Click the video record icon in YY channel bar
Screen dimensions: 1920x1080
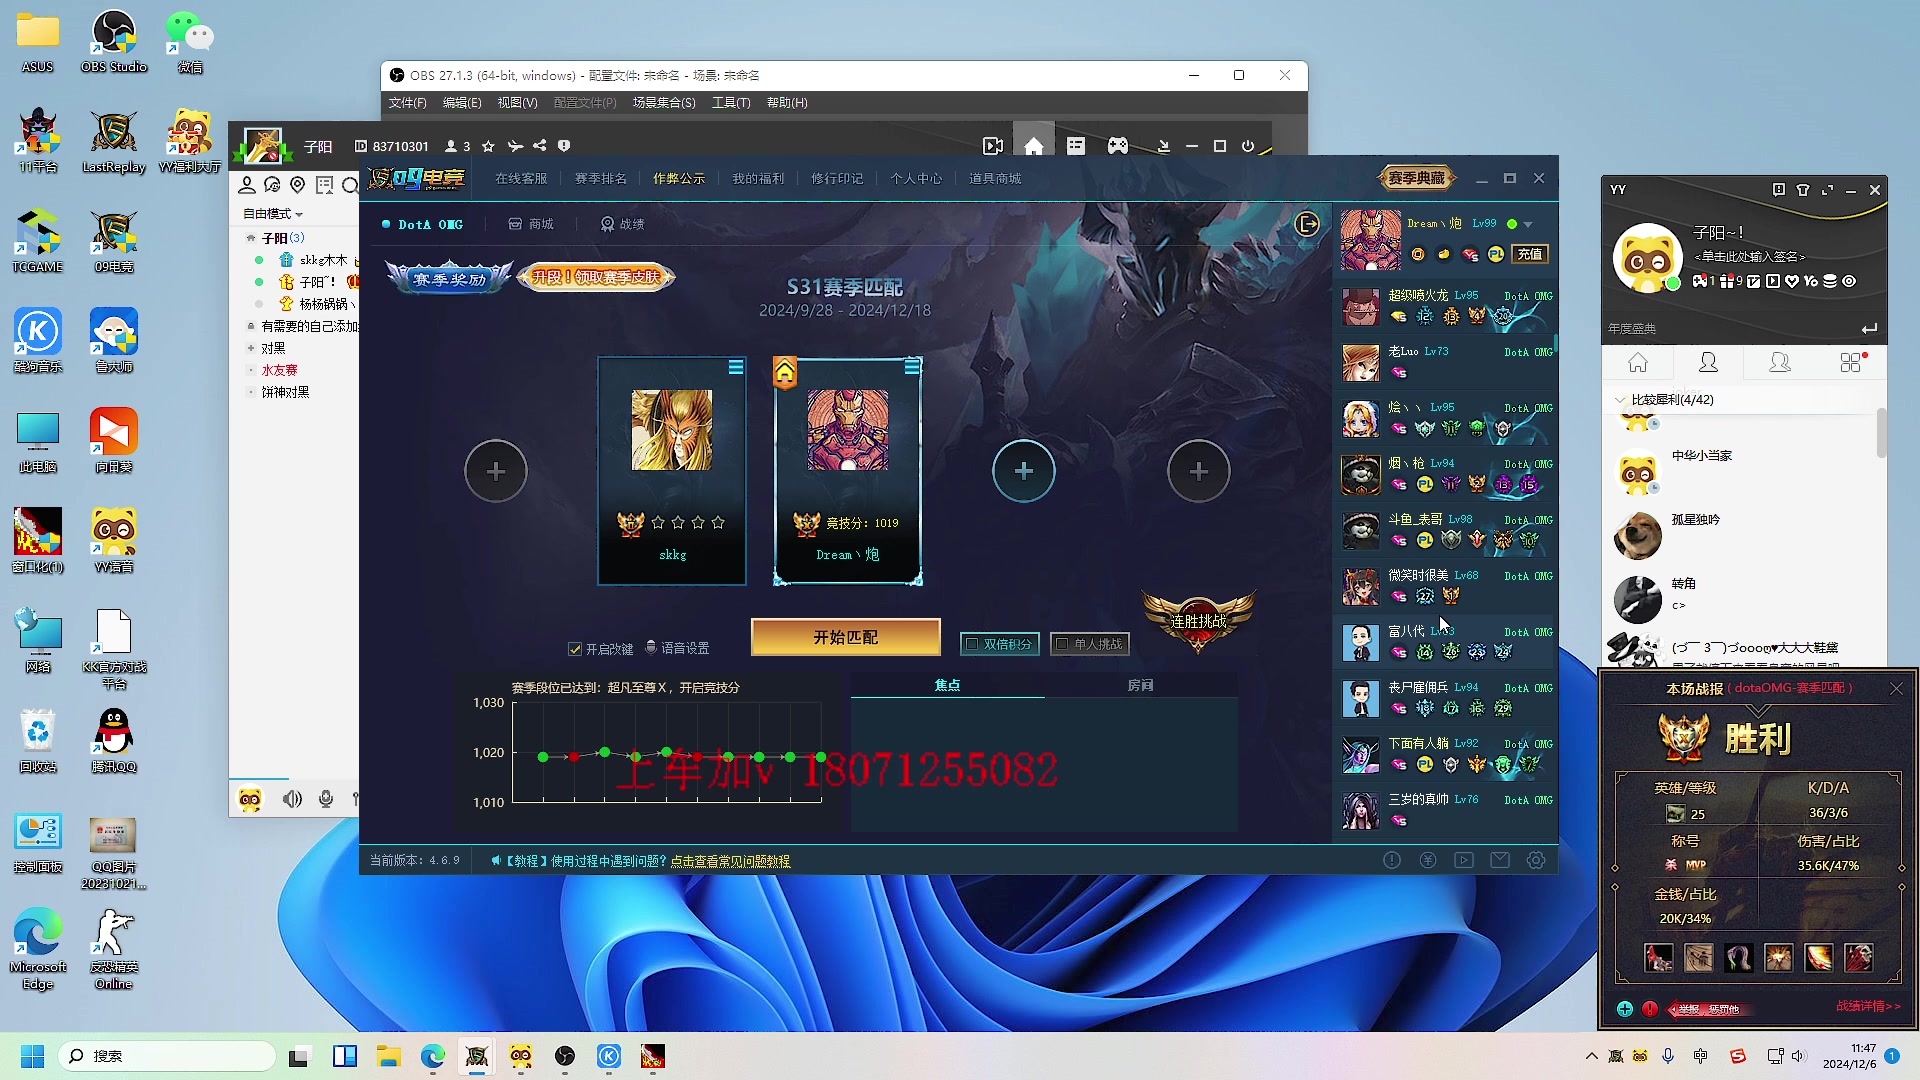click(993, 146)
